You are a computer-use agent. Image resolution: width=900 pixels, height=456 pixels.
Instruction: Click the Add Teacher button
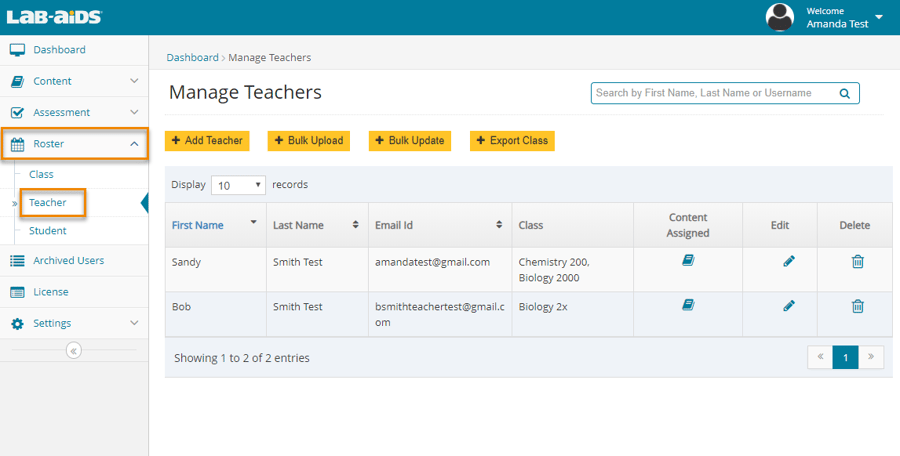[x=206, y=141]
